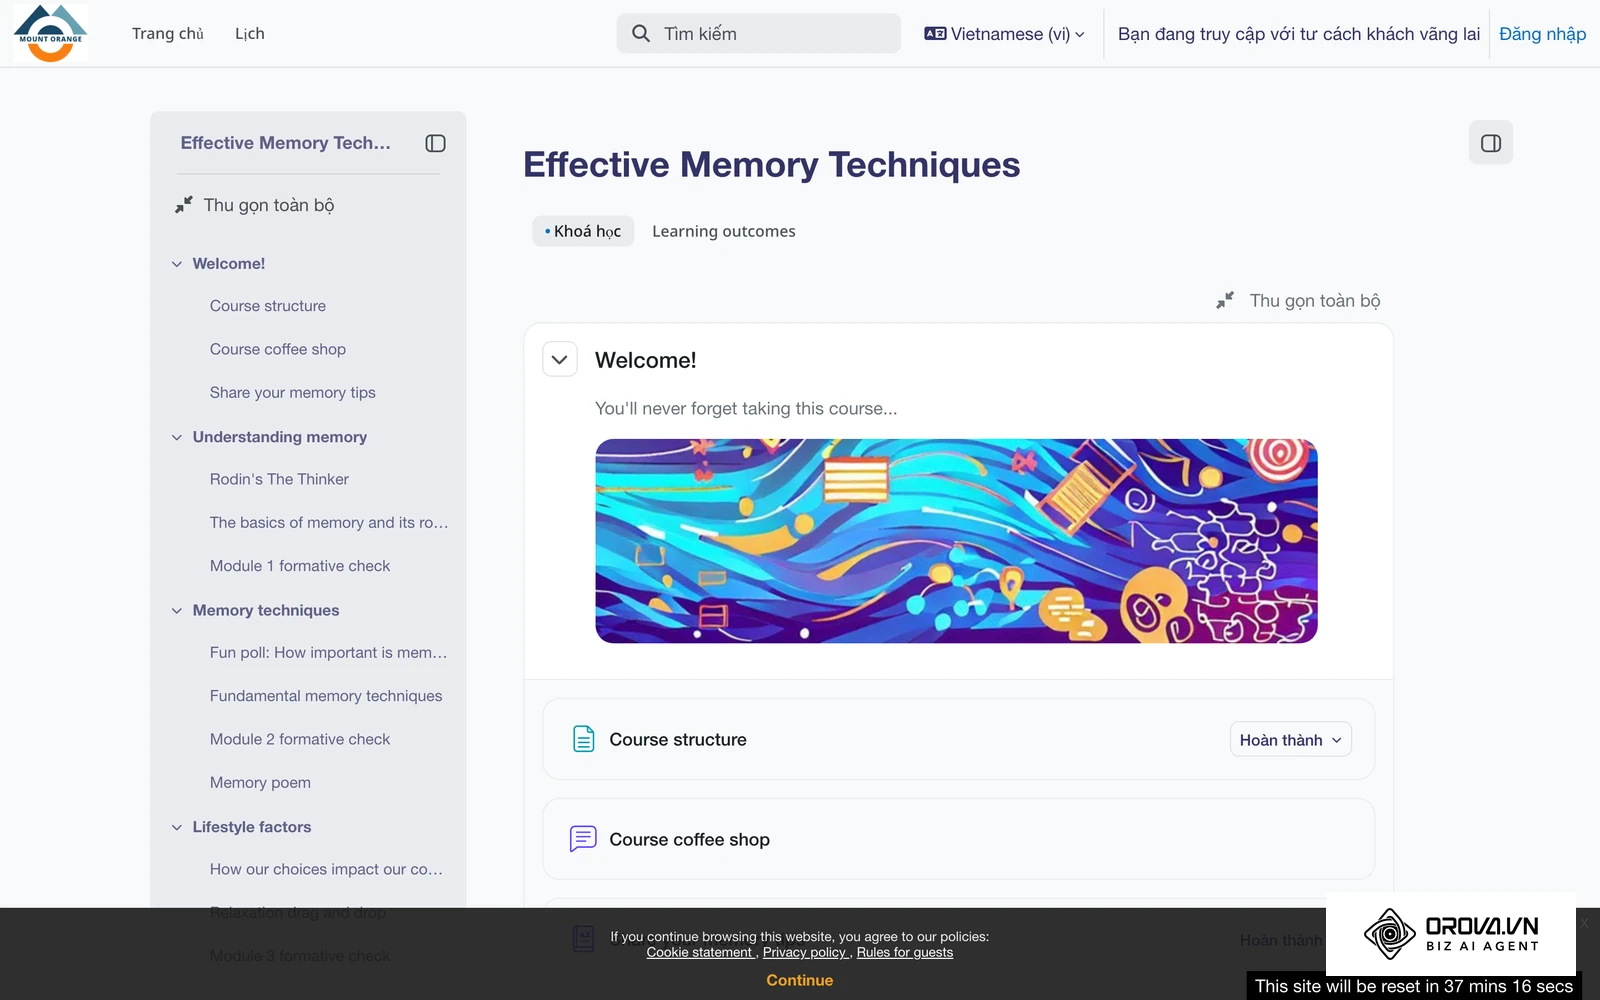The width and height of the screenshot is (1600, 1000).
Task: Go to Trang chủ in navigation
Action: [x=168, y=34]
